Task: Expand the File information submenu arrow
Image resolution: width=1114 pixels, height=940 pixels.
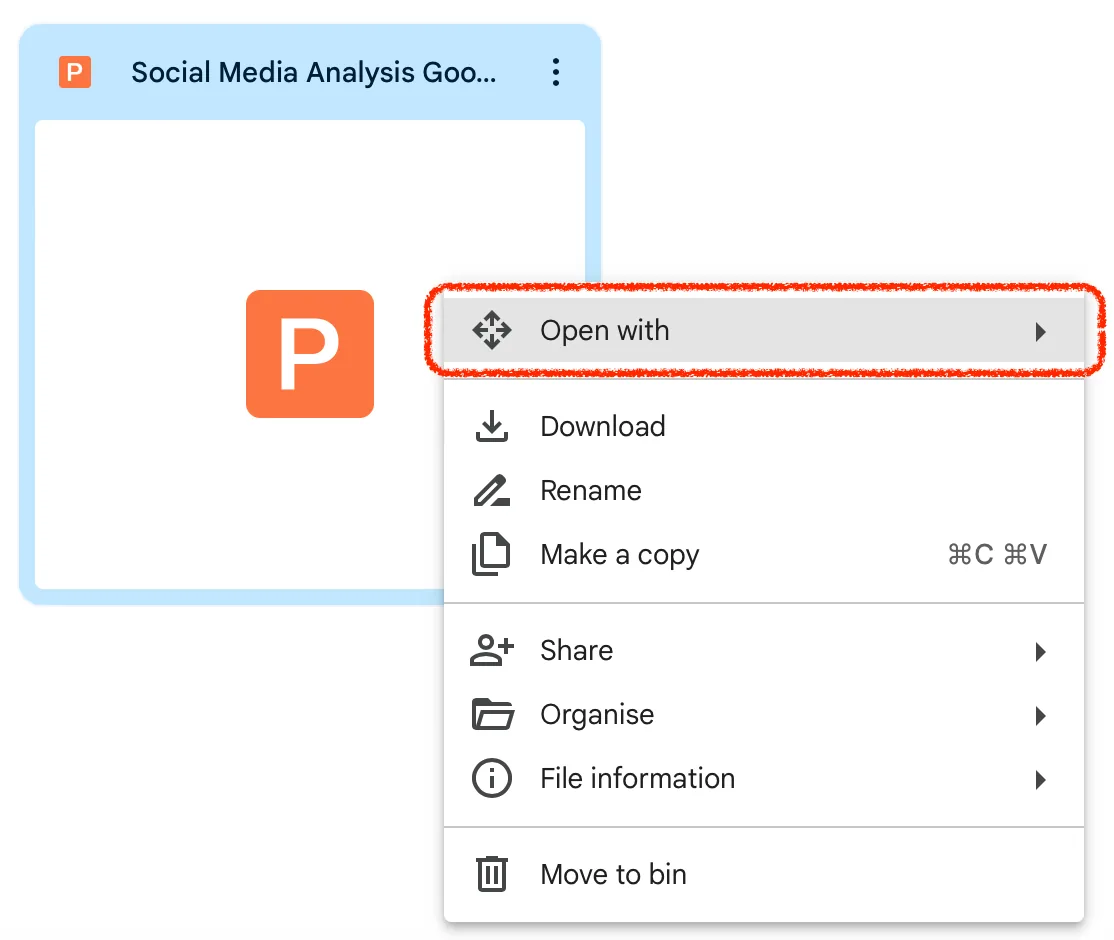Action: [1041, 779]
